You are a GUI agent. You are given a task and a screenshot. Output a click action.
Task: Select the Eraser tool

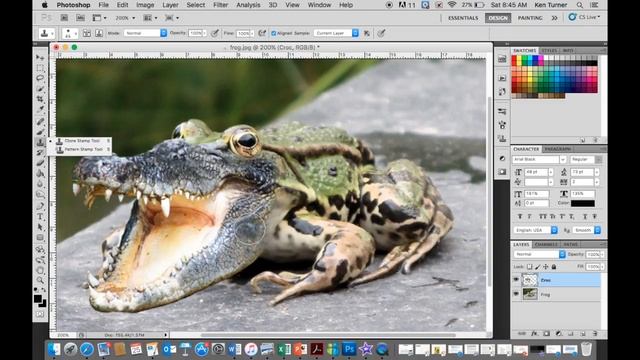[40, 163]
